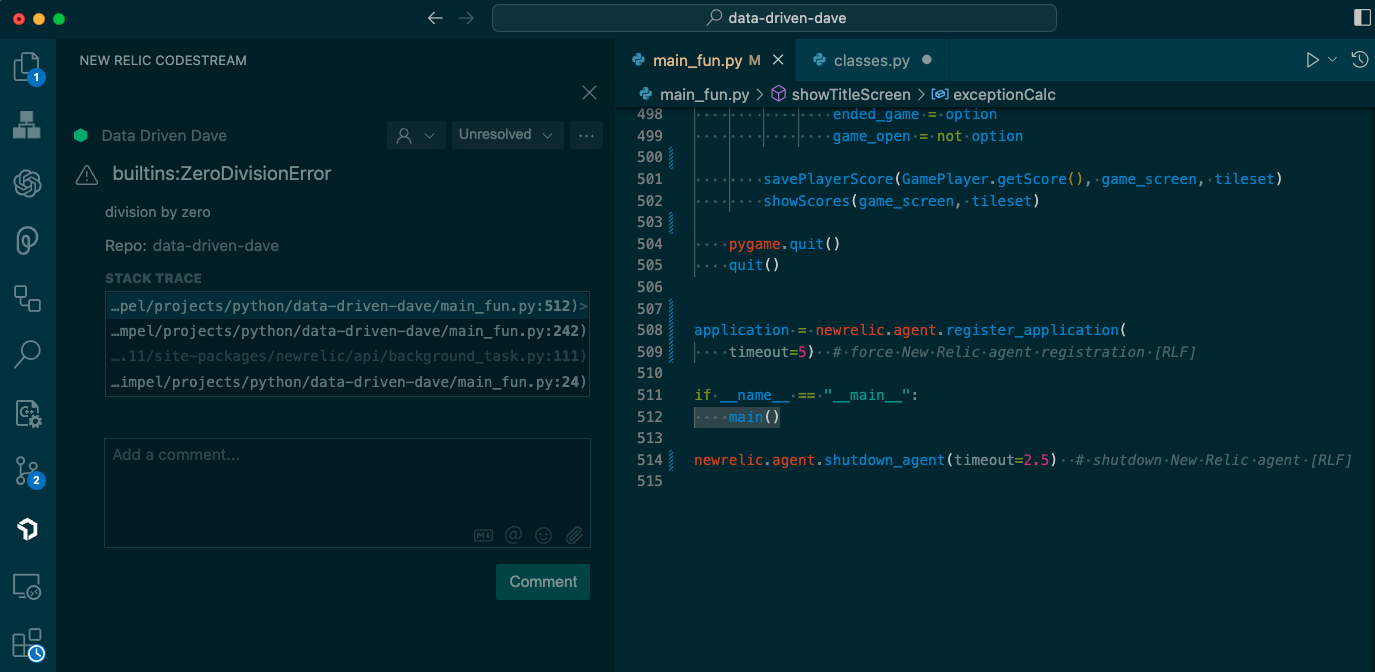Click the split editor layout control in the titlebar
This screenshot has height=672, width=1375.
pyautogui.click(x=1360, y=17)
